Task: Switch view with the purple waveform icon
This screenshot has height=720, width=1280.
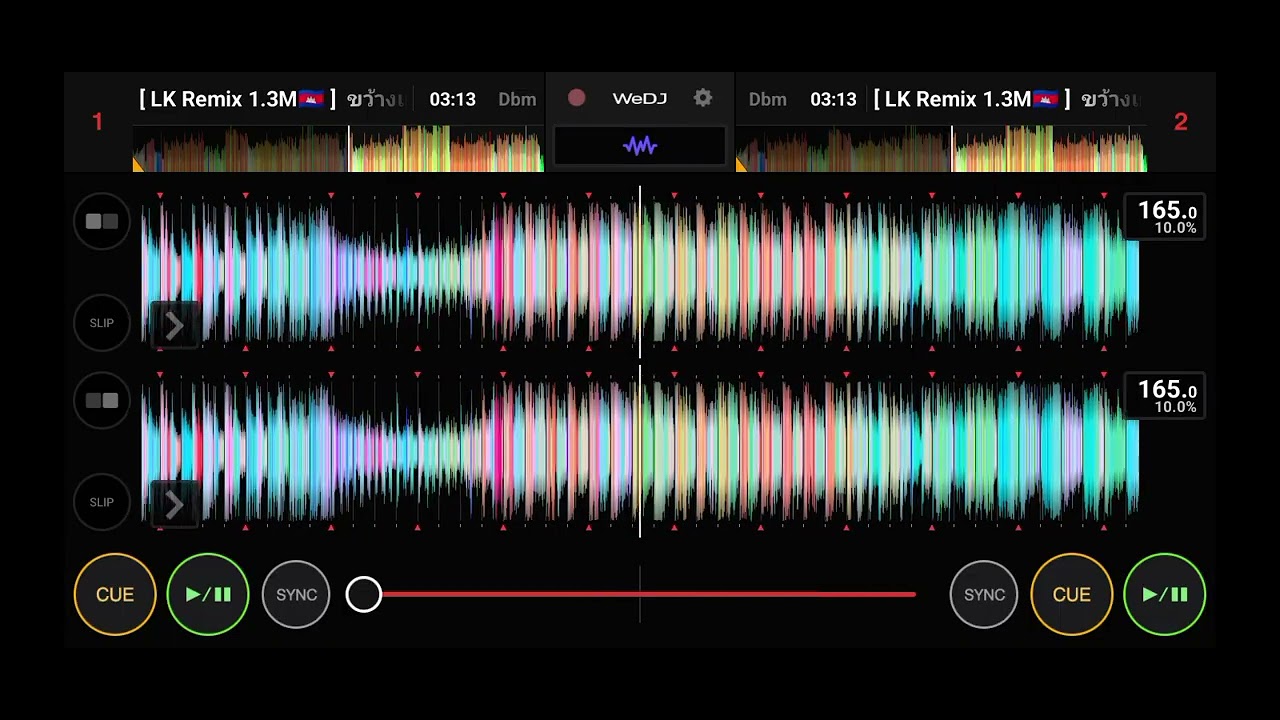Action: click(x=640, y=146)
